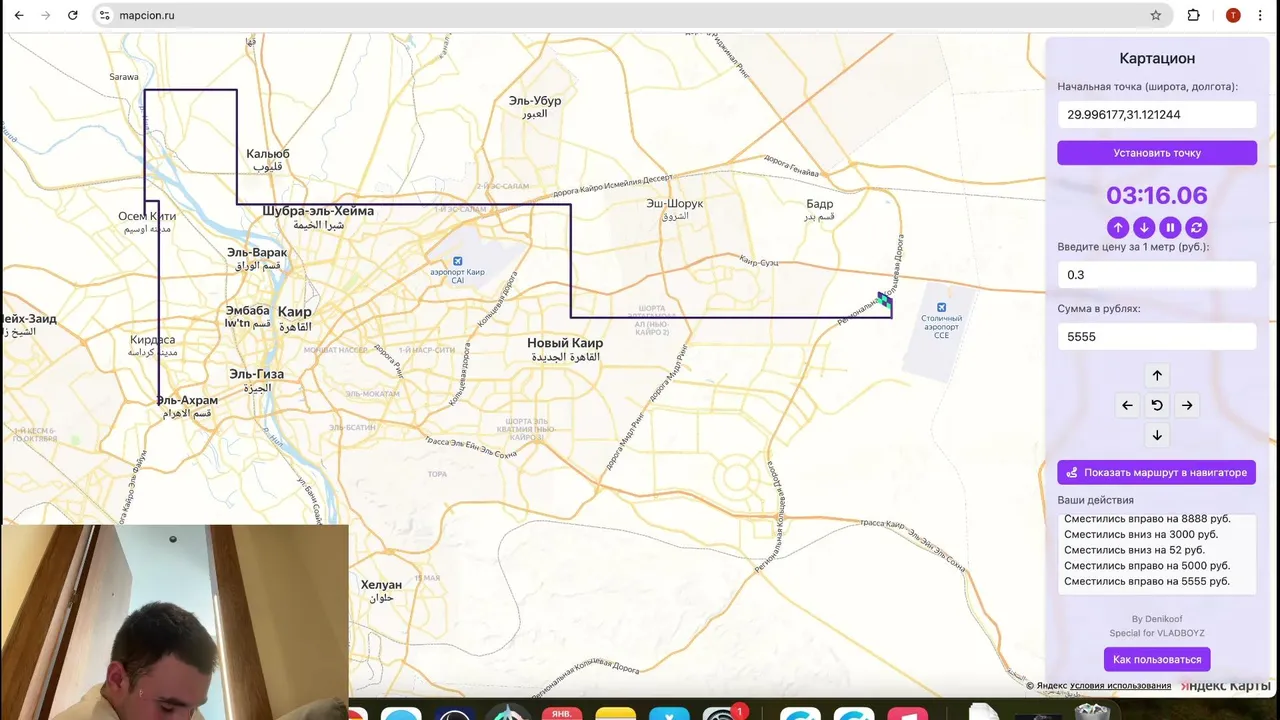The height and width of the screenshot is (720, 1280).
Task: Click the Каир city label on the map
Action: pyautogui.click(x=294, y=312)
